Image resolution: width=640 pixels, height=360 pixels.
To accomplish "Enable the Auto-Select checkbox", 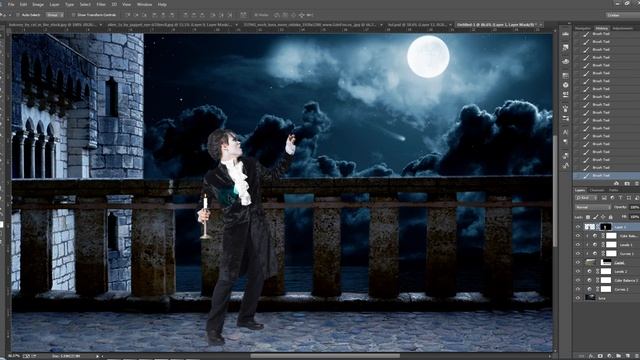I will tap(18, 15).
